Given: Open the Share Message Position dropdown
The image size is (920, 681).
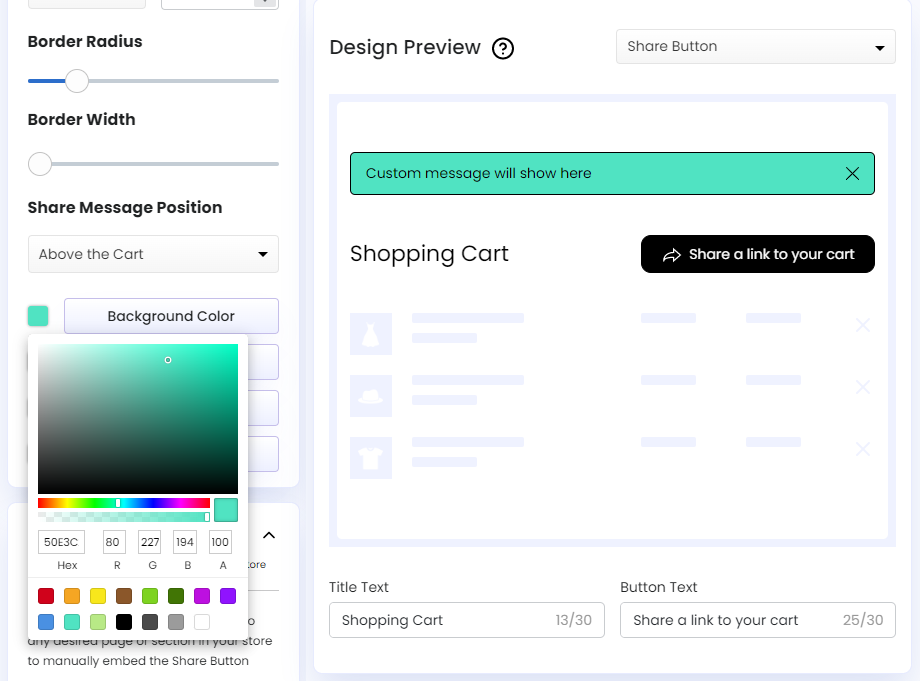Looking at the screenshot, I should (152, 254).
